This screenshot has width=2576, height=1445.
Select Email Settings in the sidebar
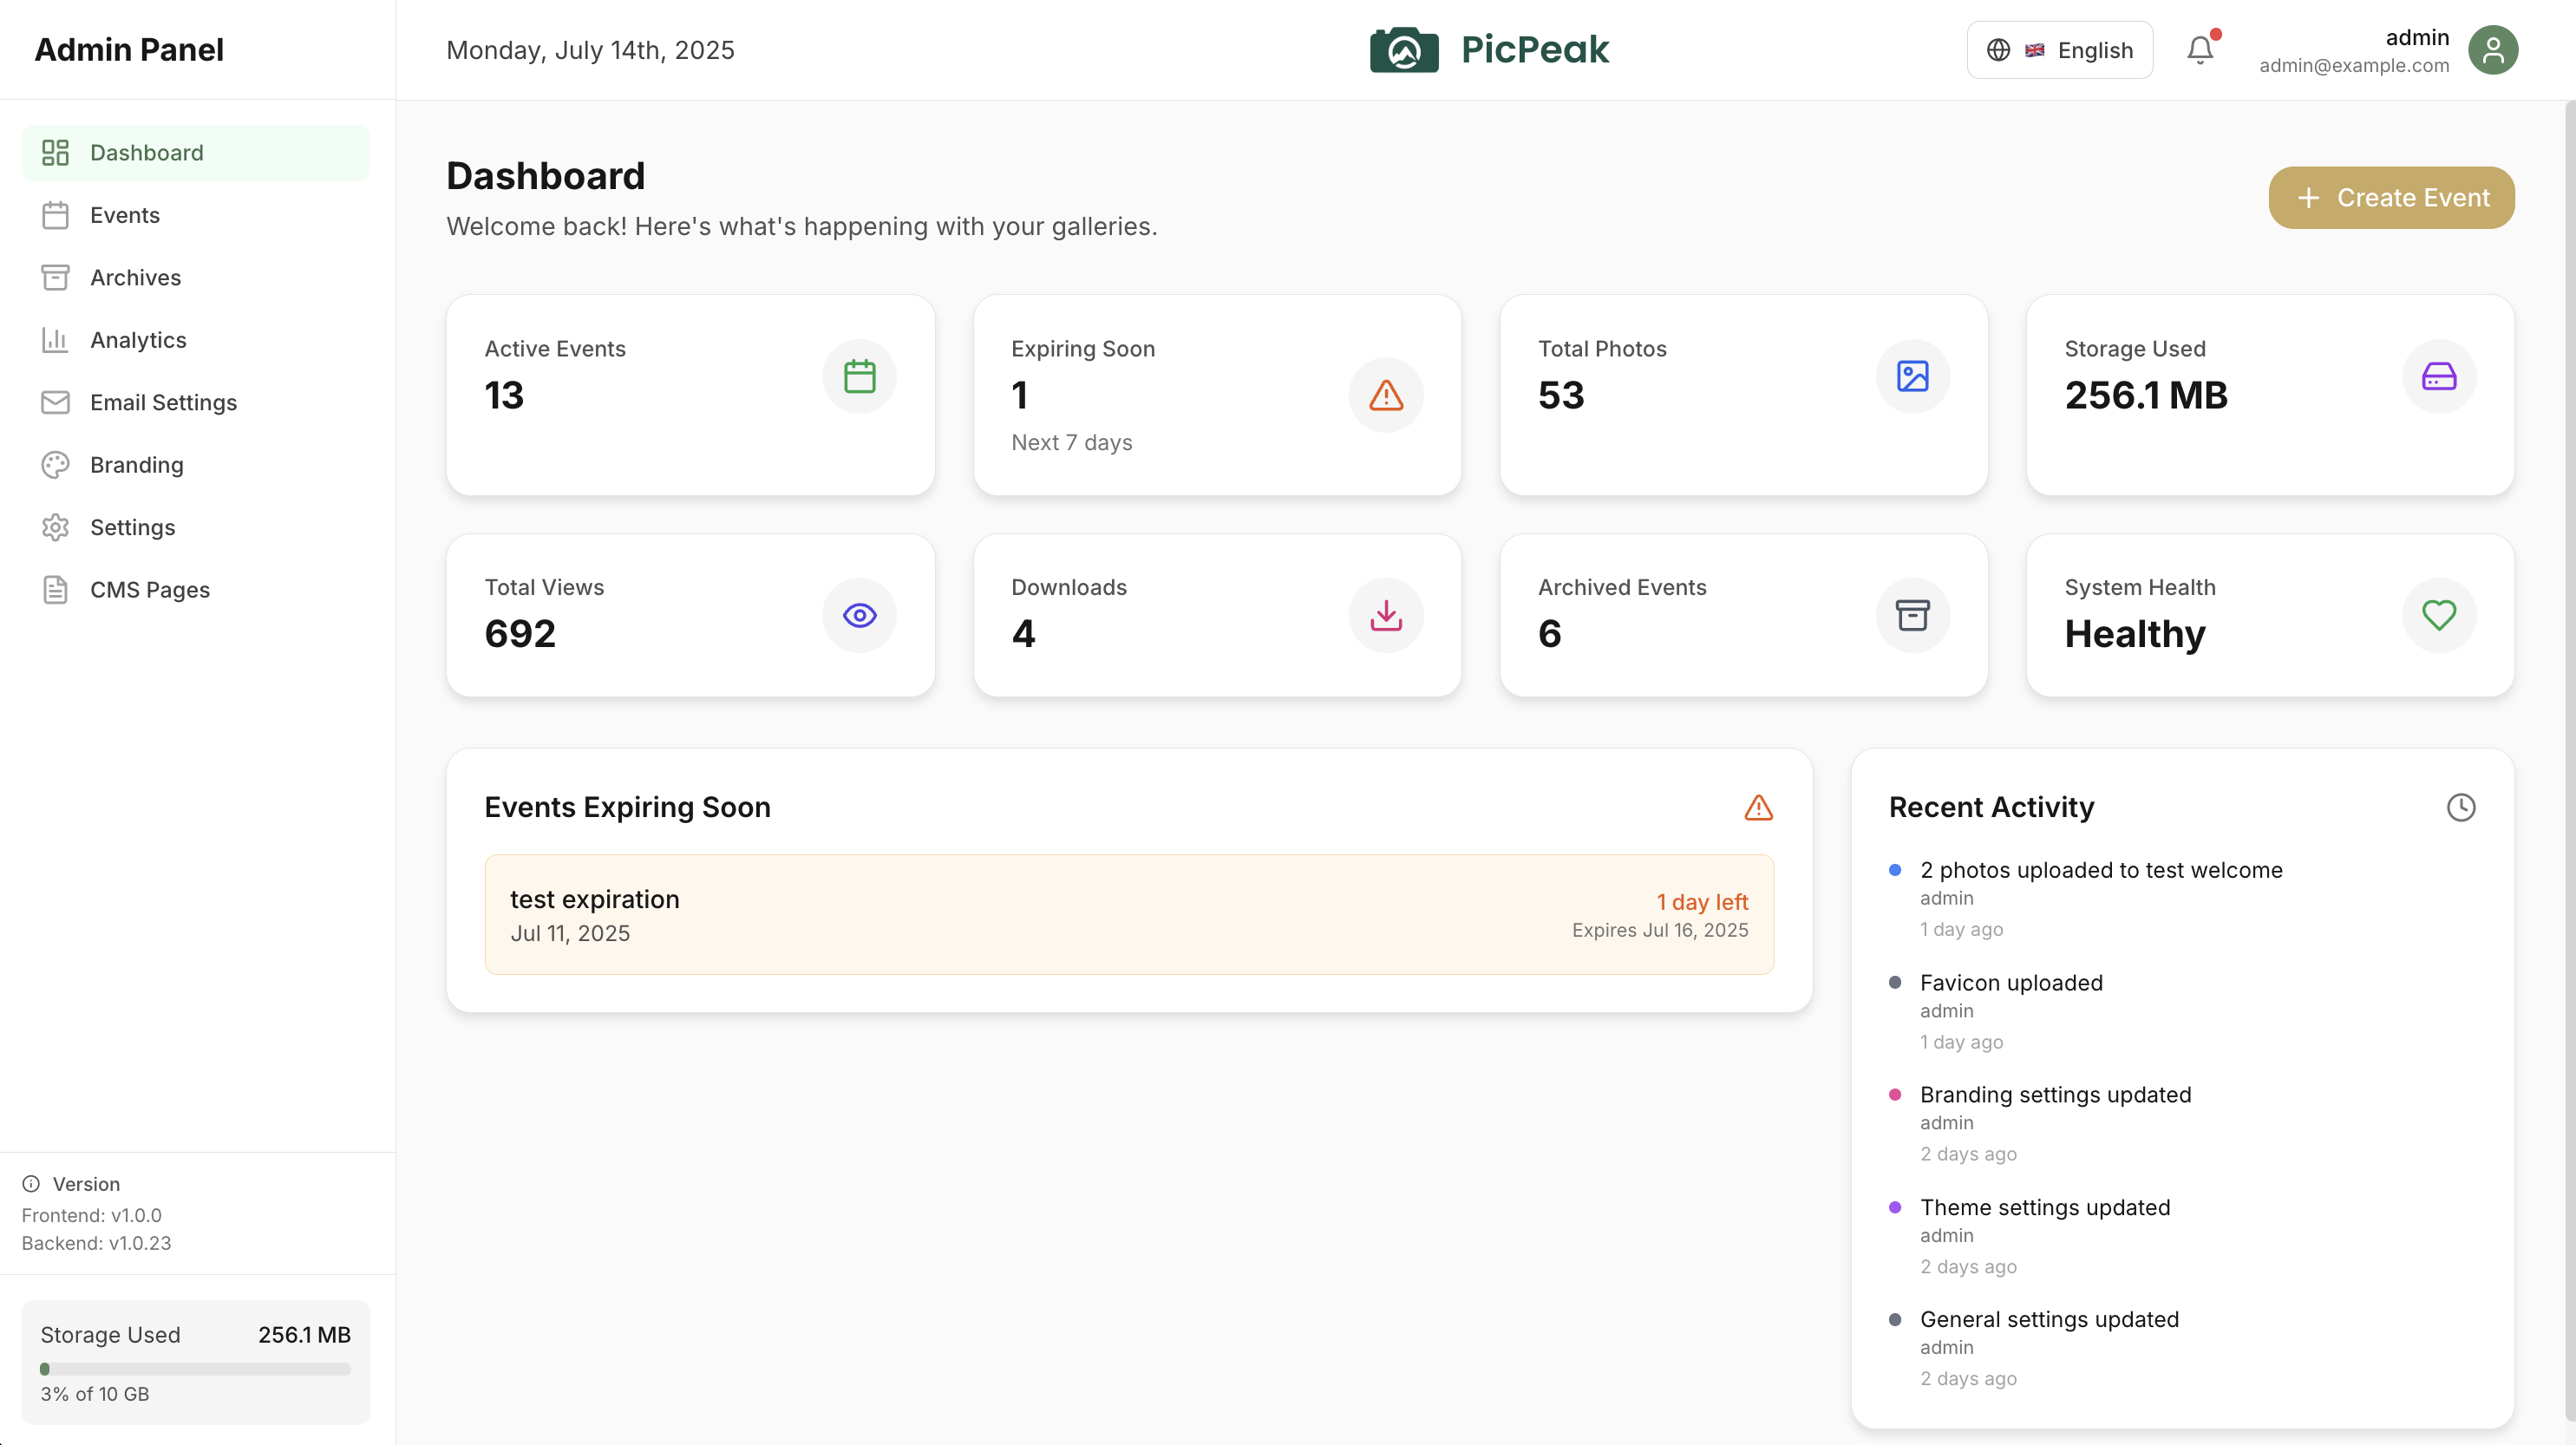pyautogui.click(x=196, y=403)
